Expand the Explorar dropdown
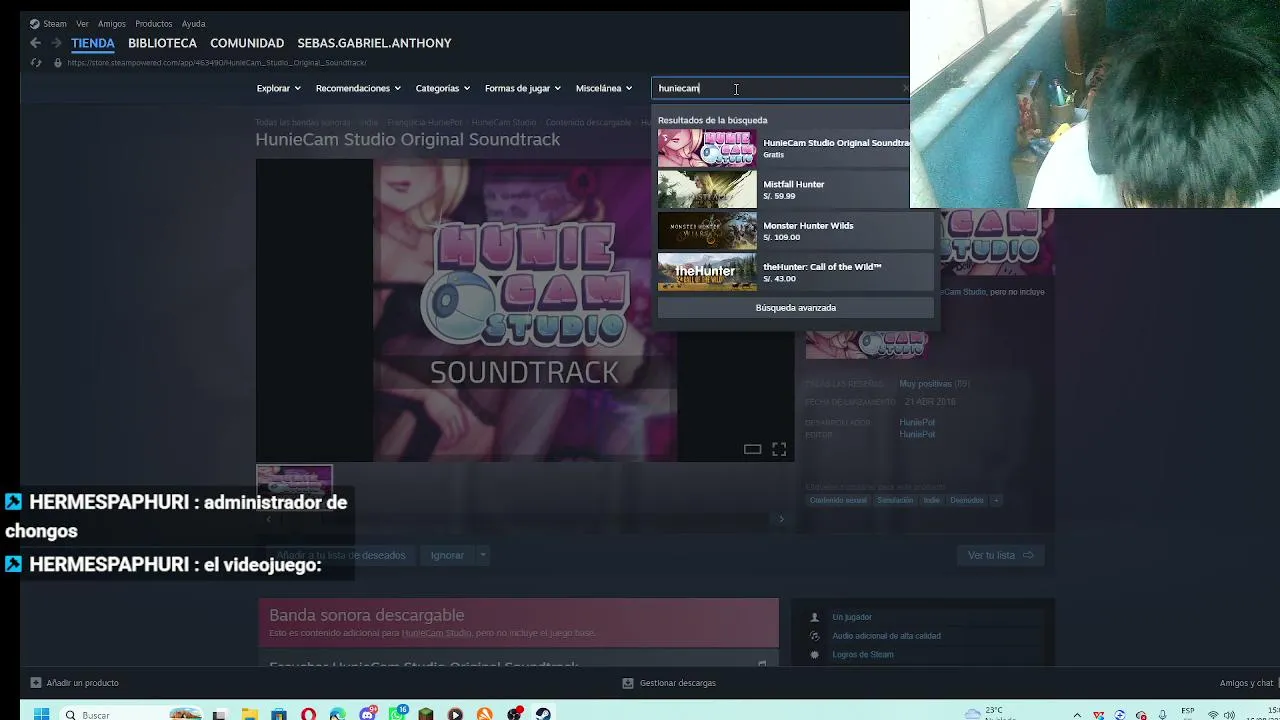 [278, 88]
